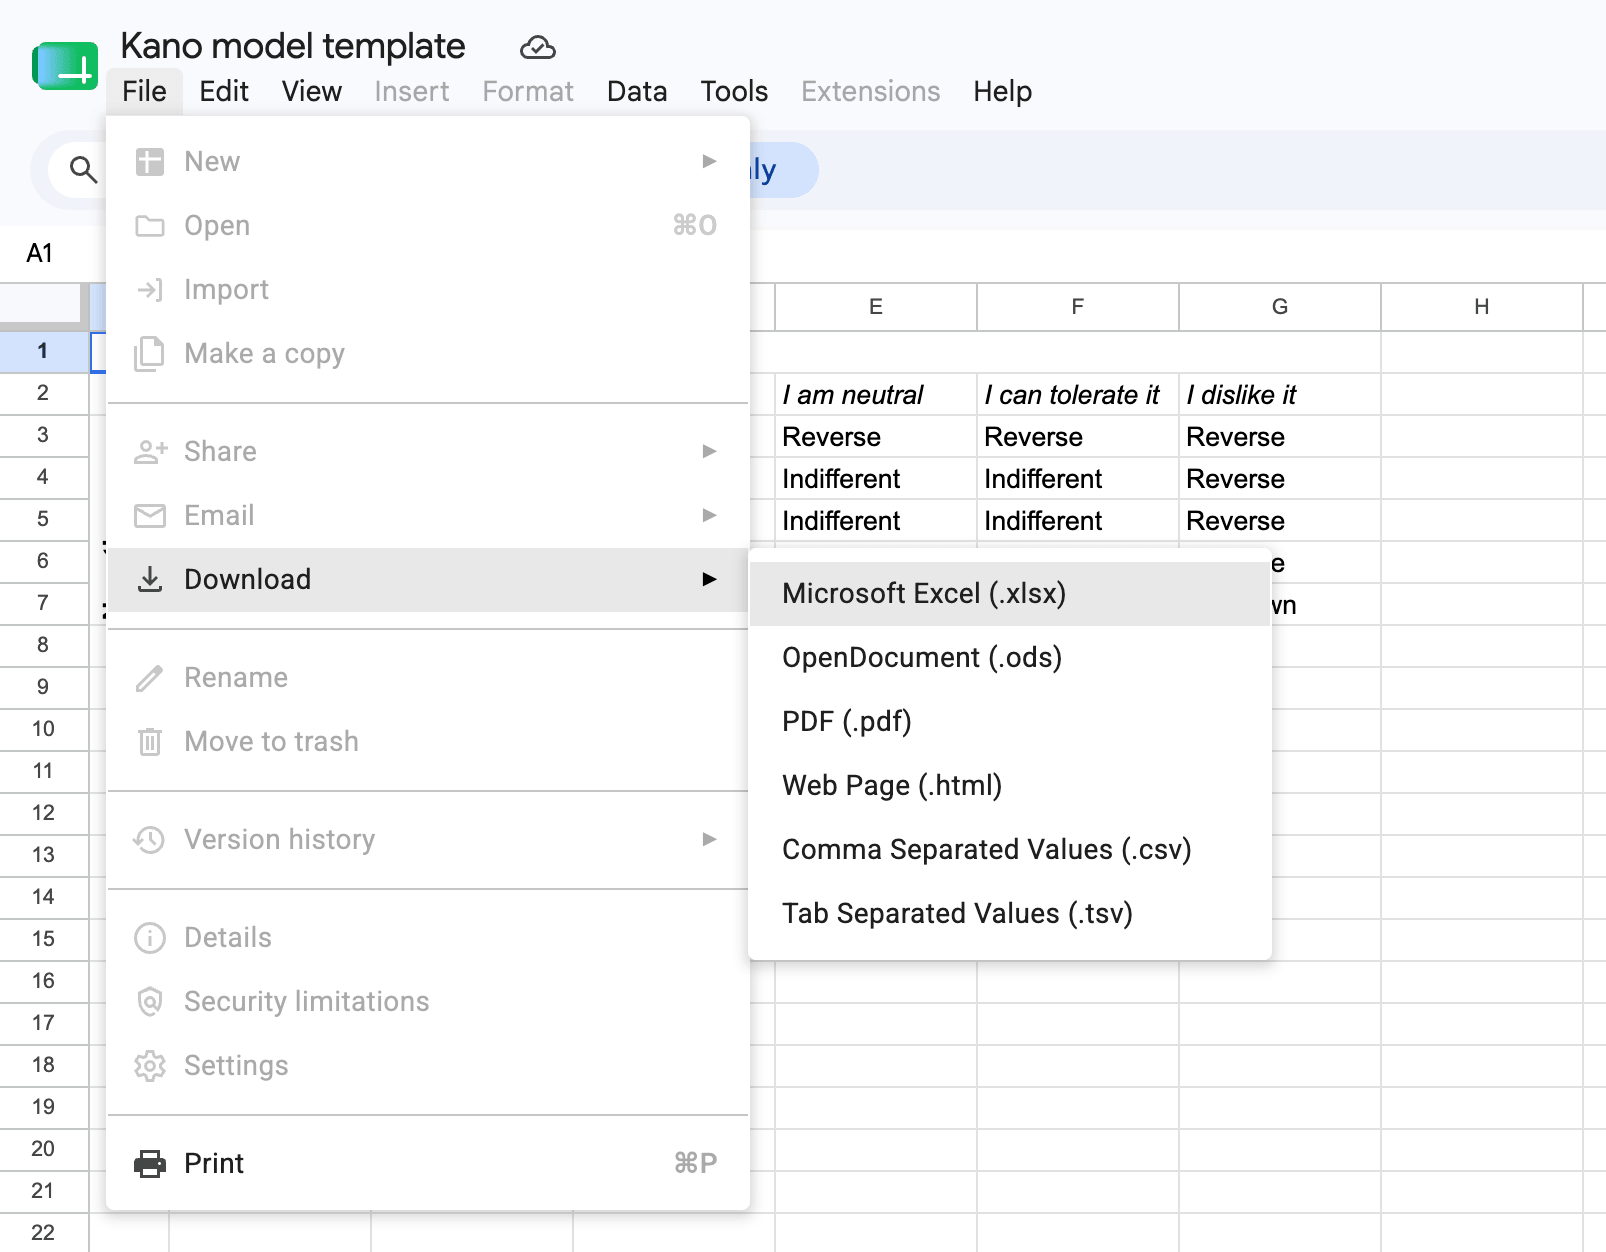Select row 2 header
Screen dimensions: 1606x1252
tap(43, 393)
